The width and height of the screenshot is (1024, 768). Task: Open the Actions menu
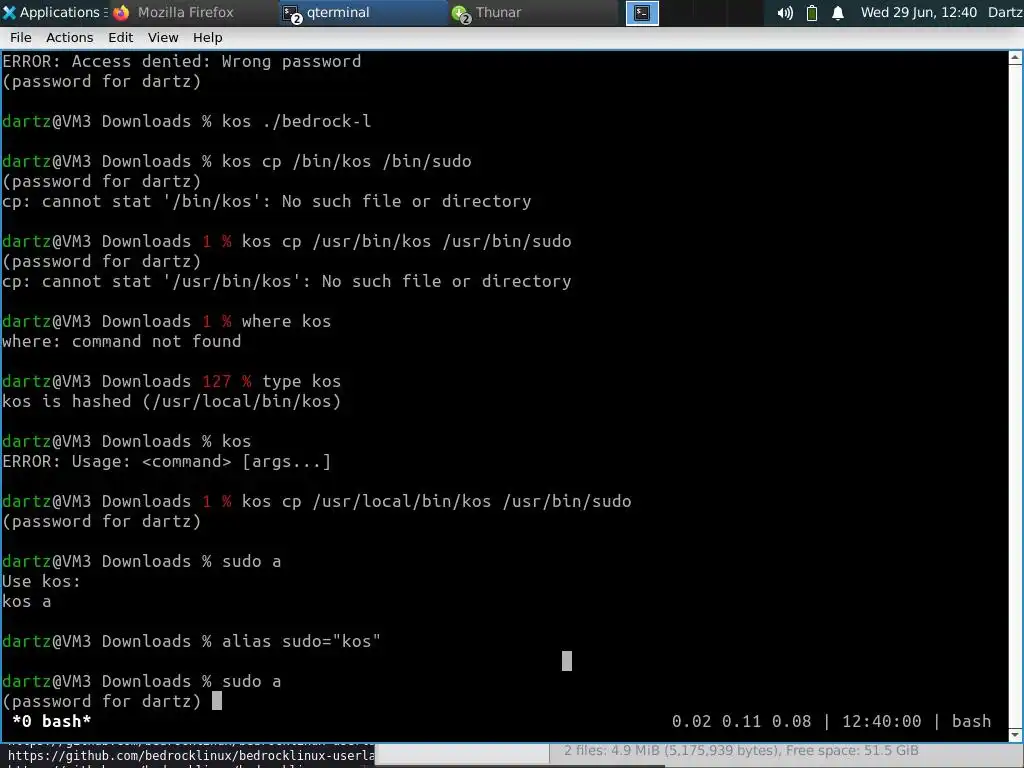coord(69,38)
